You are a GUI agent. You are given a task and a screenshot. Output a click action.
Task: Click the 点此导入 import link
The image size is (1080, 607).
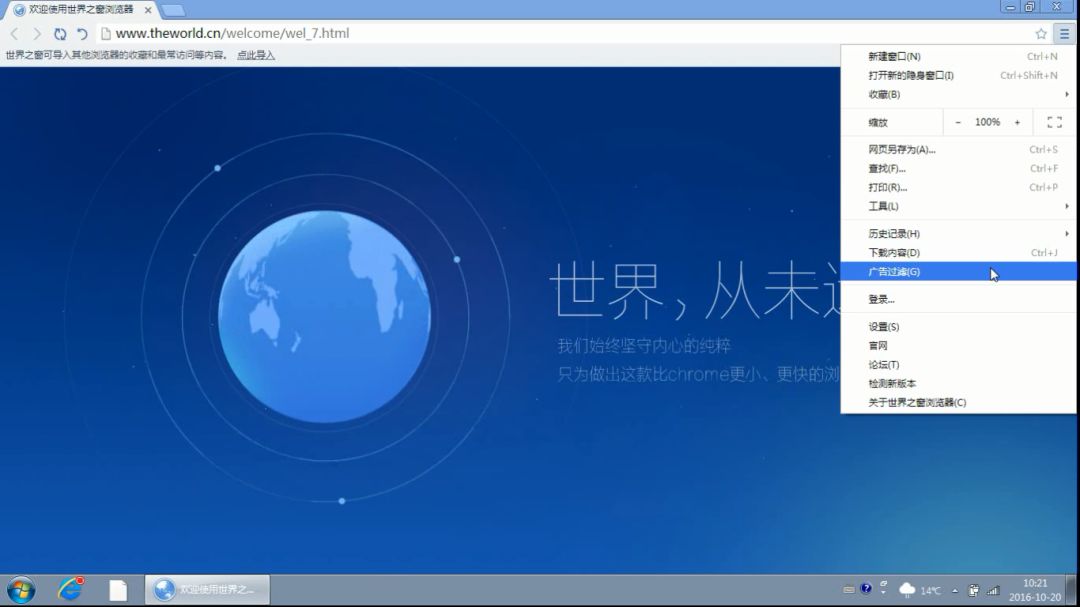[x=255, y=56]
